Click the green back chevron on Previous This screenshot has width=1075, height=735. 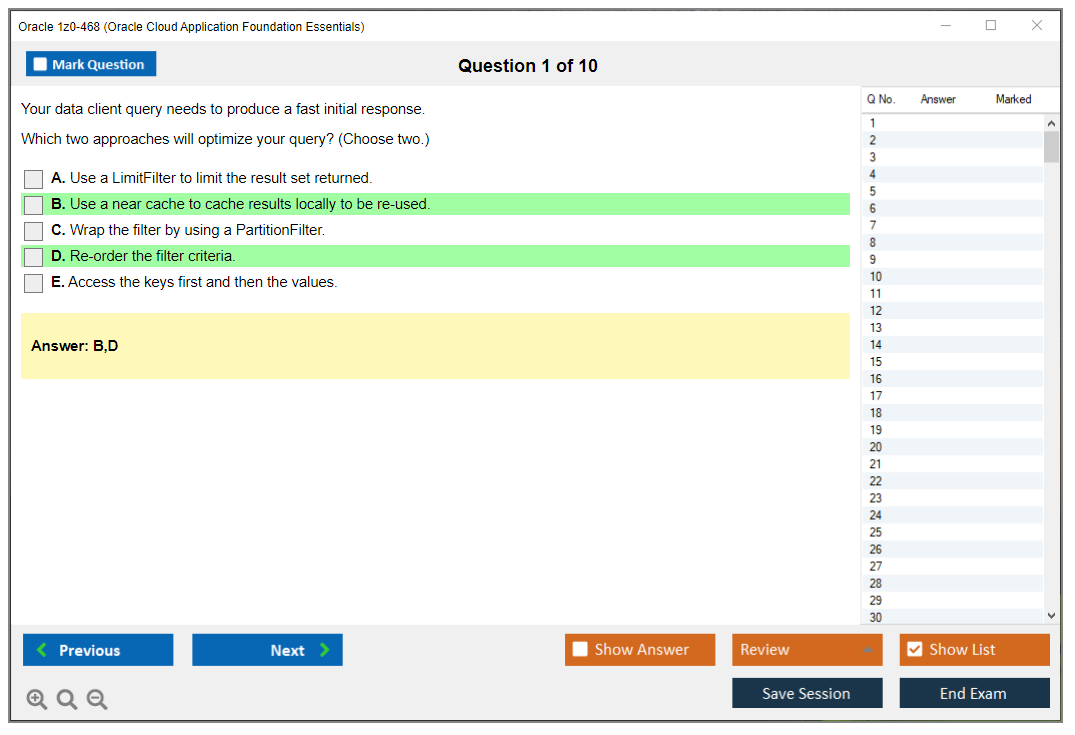[42, 650]
